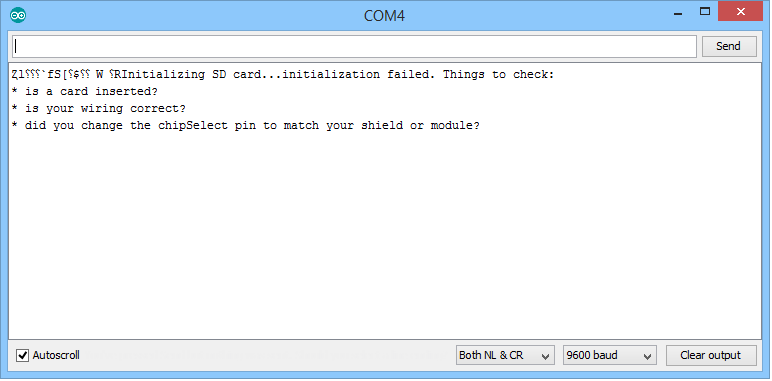
Task: Click the Autoscroll label text
Action: coord(56,355)
